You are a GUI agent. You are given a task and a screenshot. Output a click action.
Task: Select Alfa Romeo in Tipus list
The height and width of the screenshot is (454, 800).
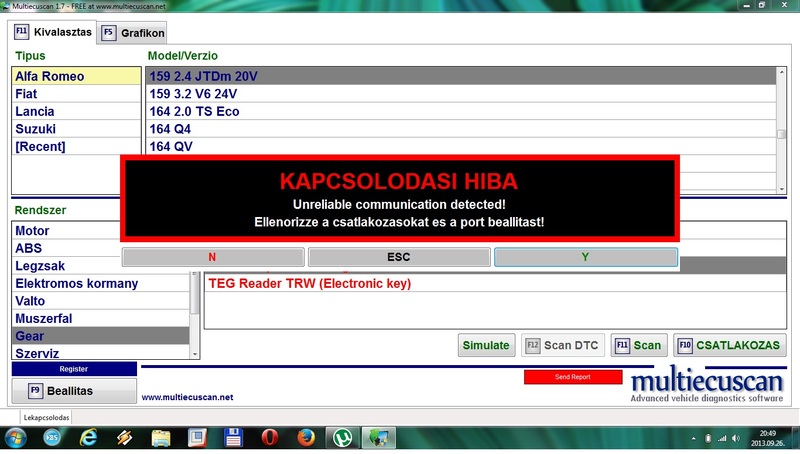[77, 76]
